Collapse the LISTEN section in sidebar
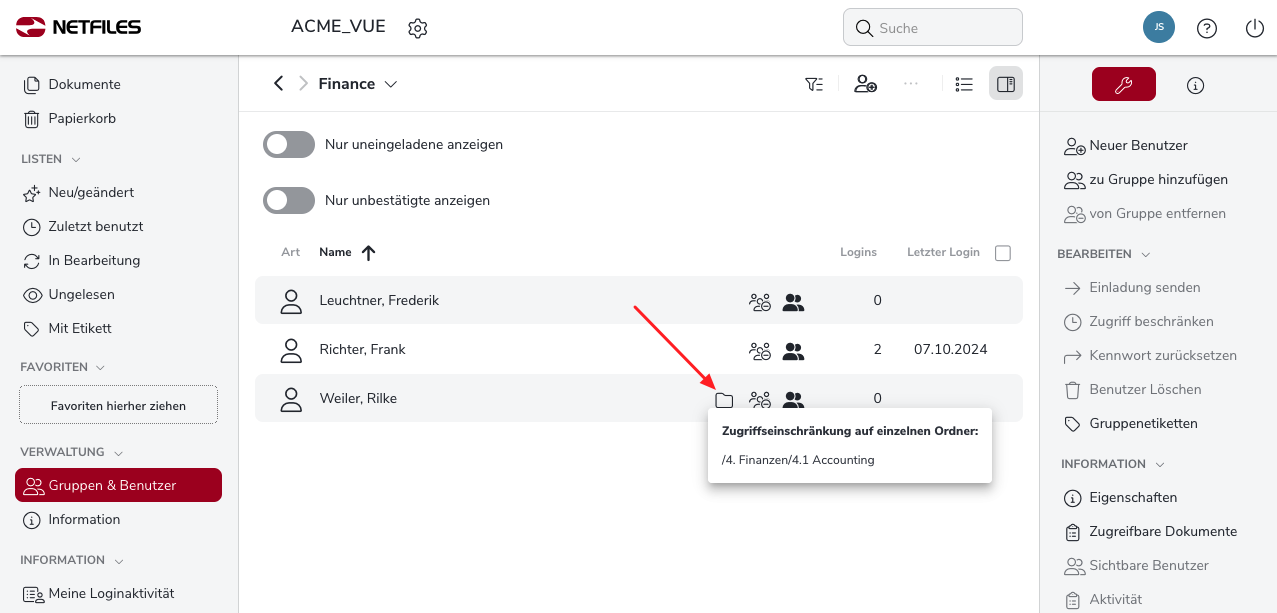The height and width of the screenshot is (613, 1277). [x=76, y=159]
